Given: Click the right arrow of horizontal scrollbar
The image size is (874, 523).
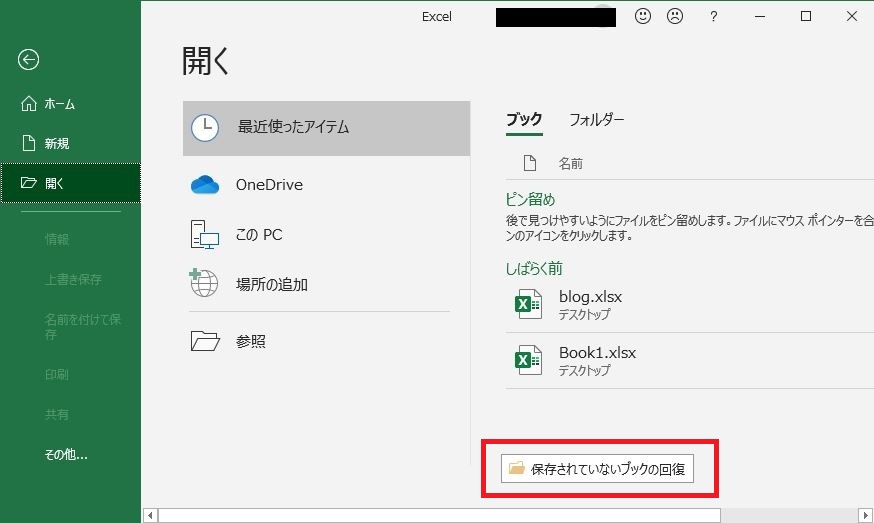Looking at the screenshot, I should click(866, 515).
